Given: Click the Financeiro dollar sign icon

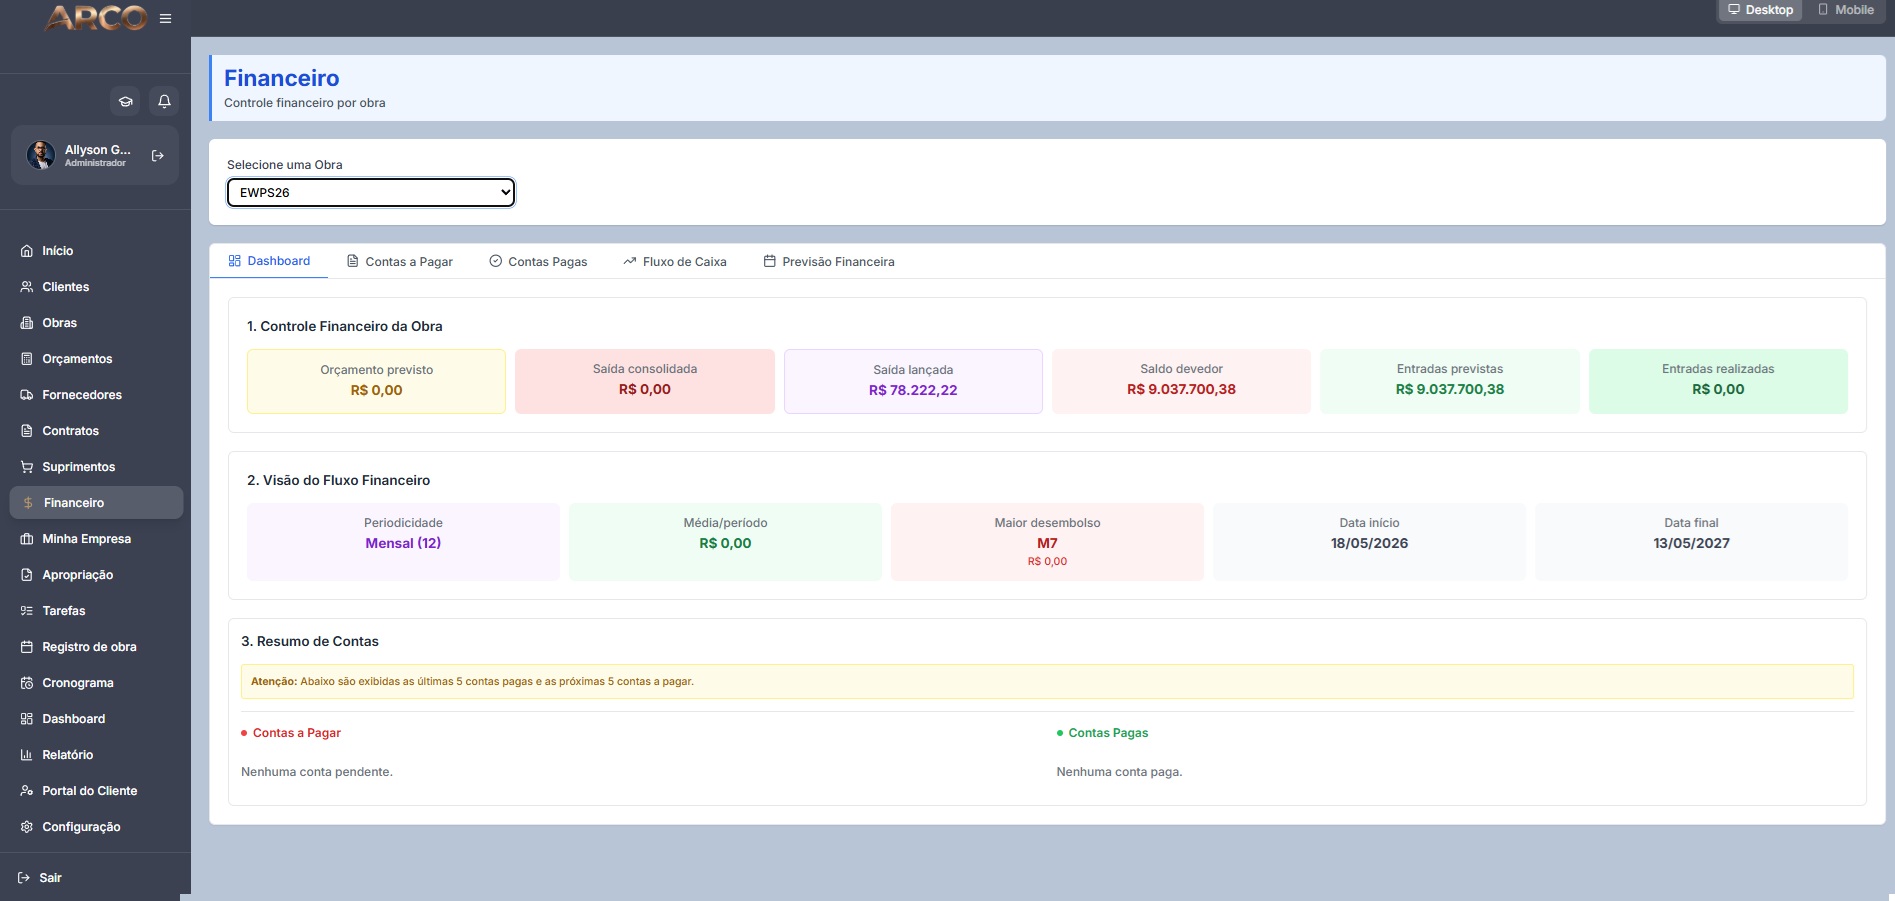Looking at the screenshot, I should tap(28, 503).
